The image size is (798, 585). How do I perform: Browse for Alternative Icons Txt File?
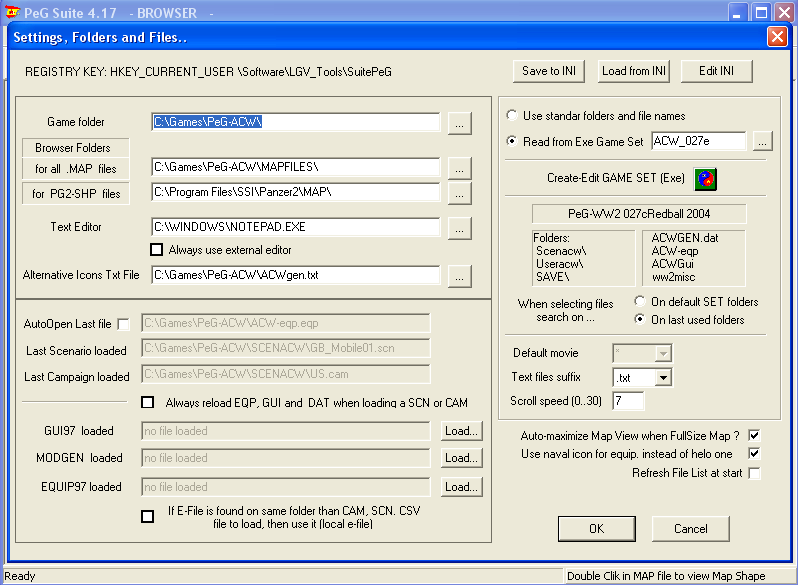tap(459, 275)
